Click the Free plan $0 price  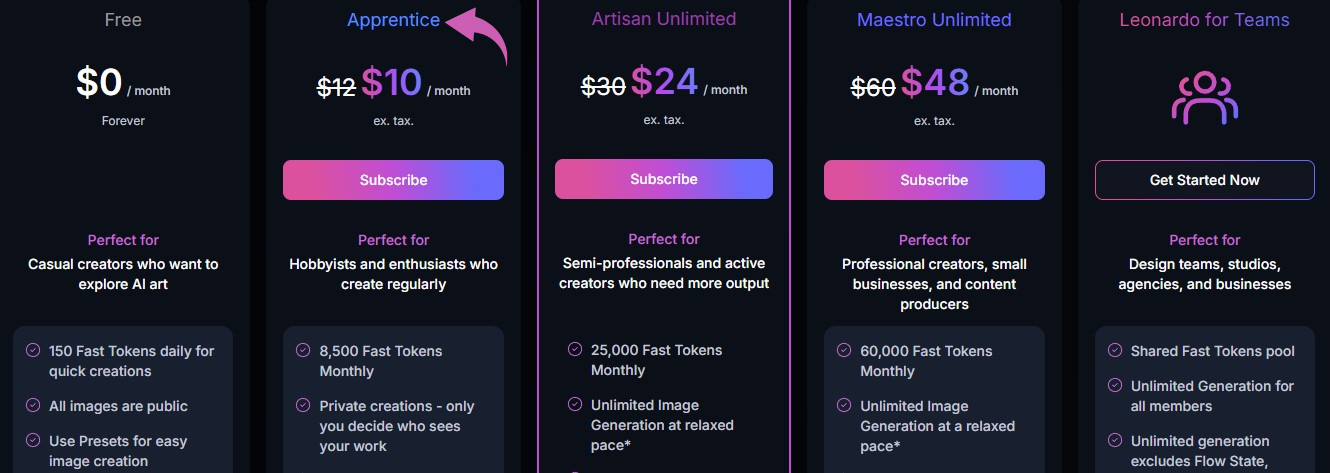click(x=100, y=83)
